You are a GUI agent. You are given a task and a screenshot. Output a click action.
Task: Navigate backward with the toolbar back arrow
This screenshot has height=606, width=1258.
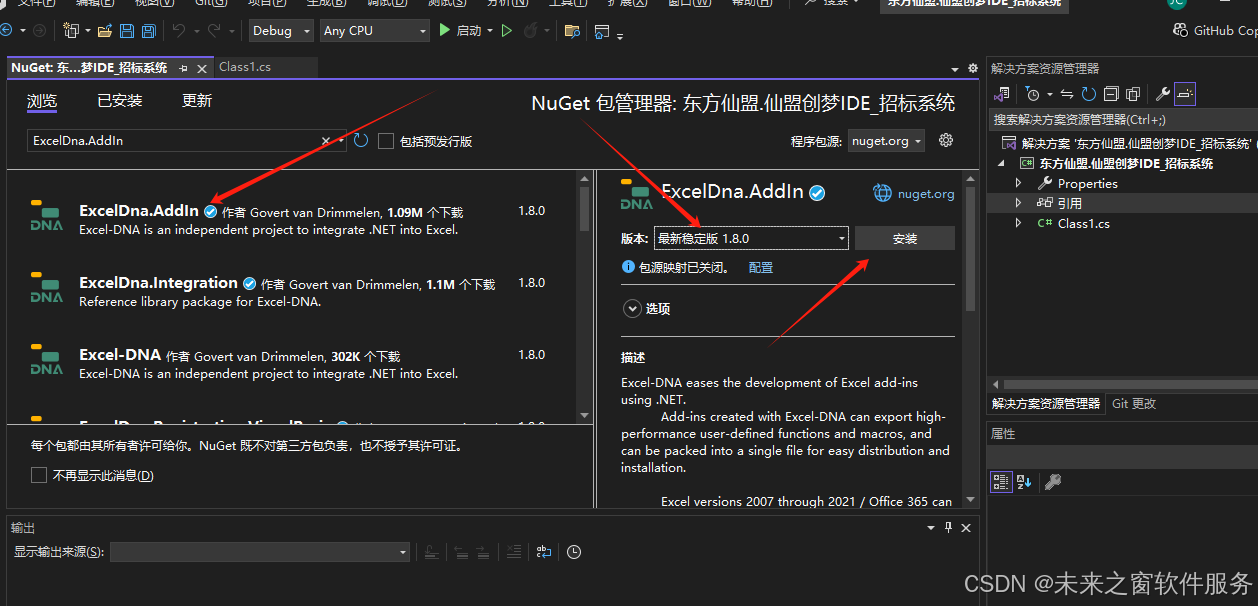click(7, 31)
